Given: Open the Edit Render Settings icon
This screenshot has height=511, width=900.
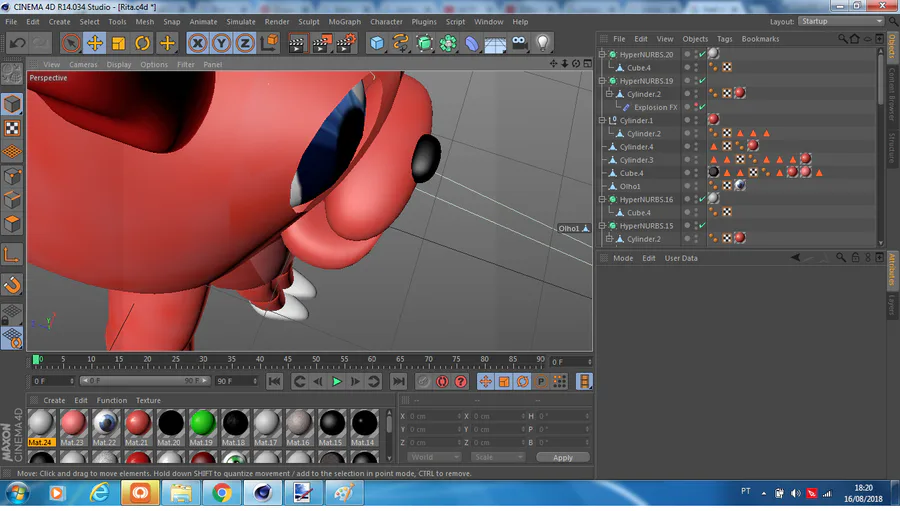Looking at the screenshot, I should [x=345, y=43].
